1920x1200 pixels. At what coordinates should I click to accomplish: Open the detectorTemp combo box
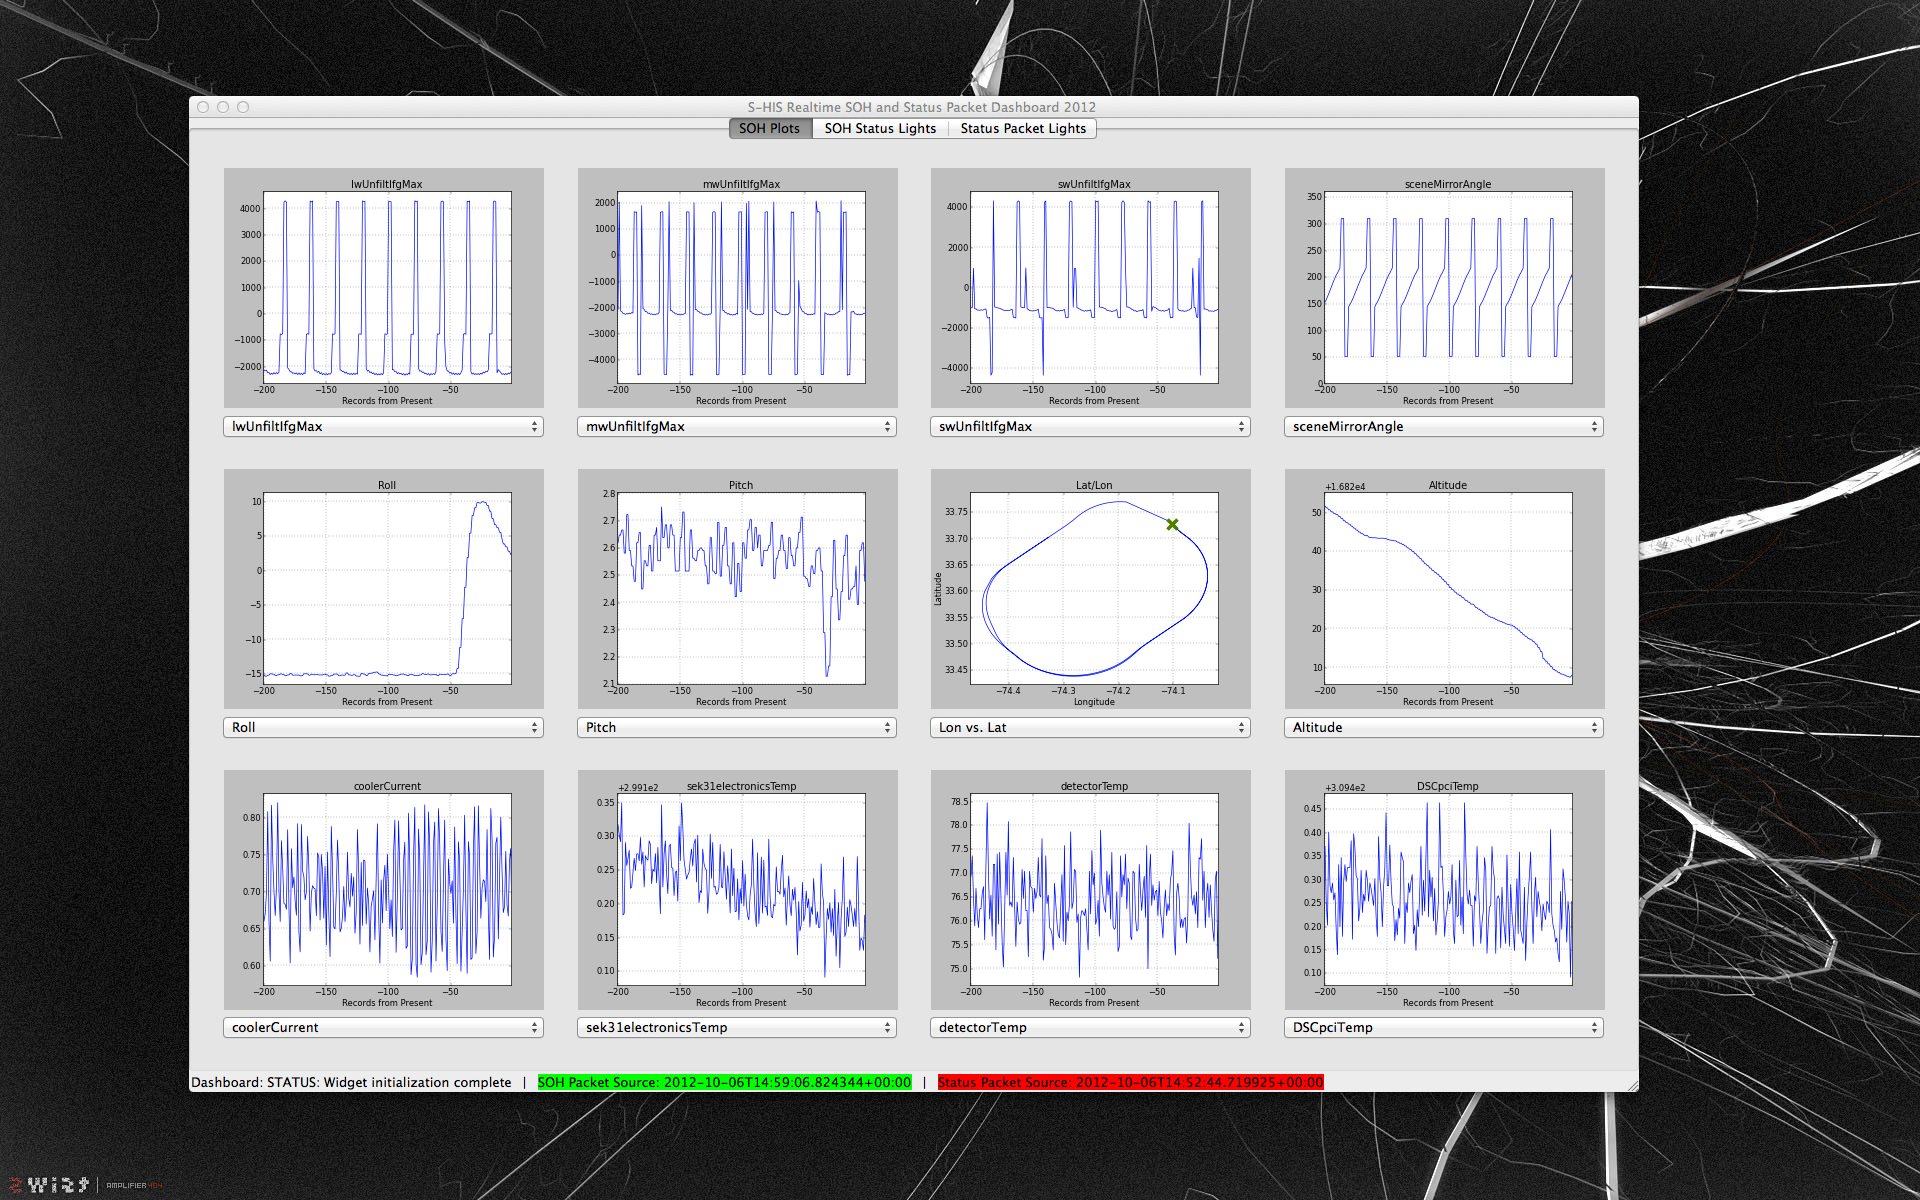click(x=1090, y=1027)
